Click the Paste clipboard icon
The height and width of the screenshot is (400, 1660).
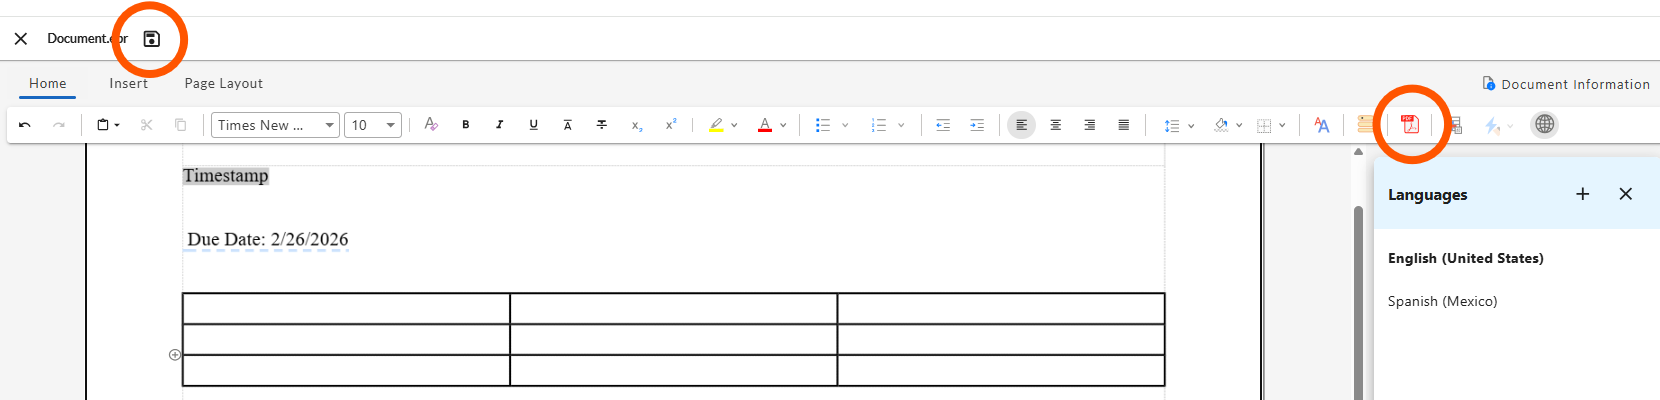(103, 125)
